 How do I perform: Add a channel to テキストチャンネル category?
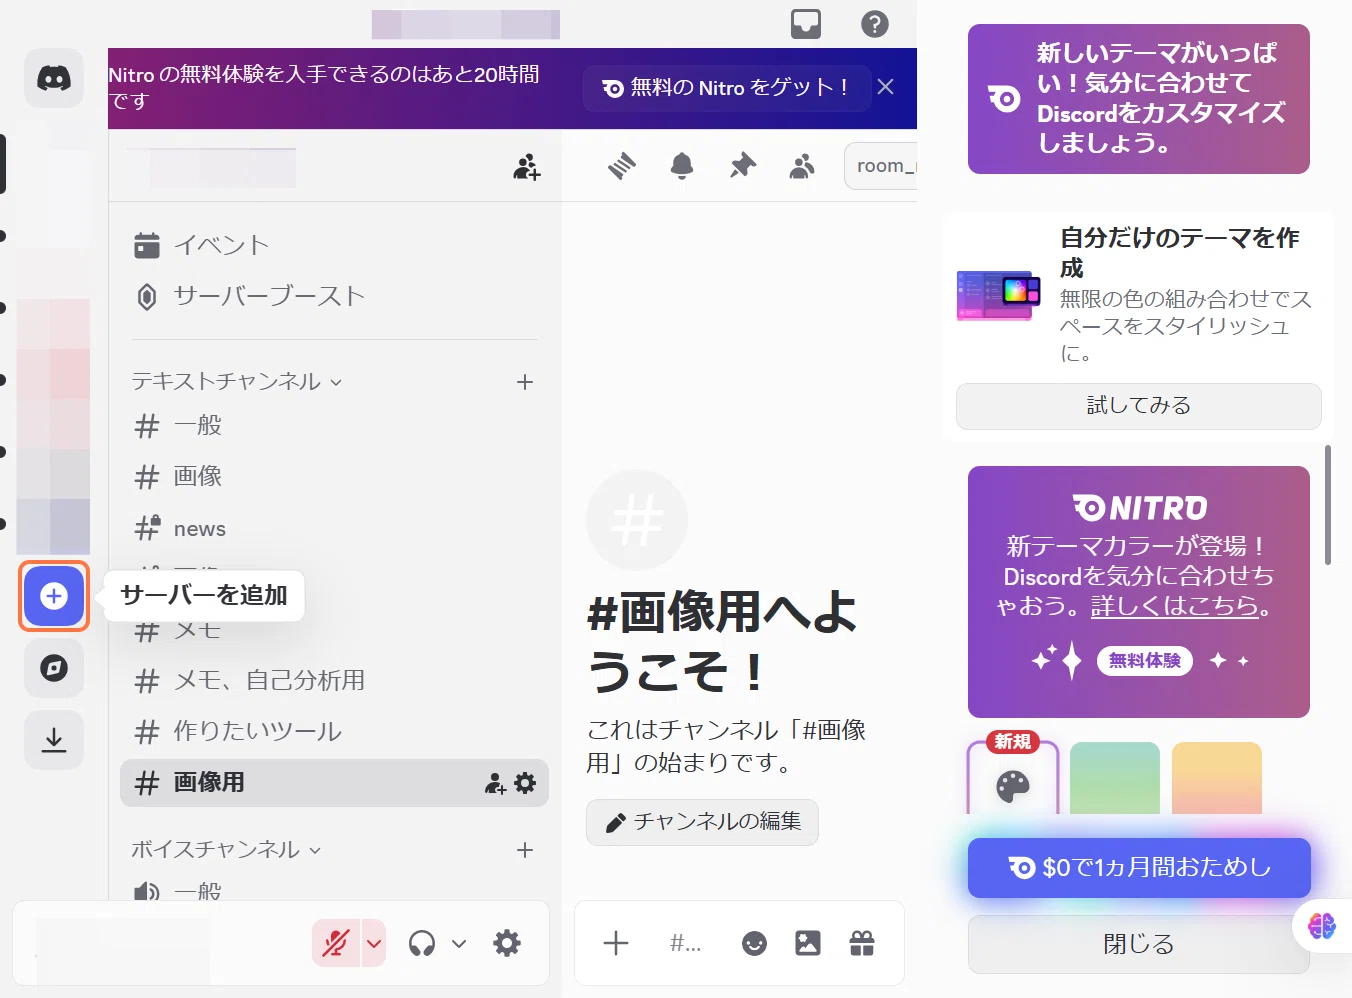tap(525, 382)
